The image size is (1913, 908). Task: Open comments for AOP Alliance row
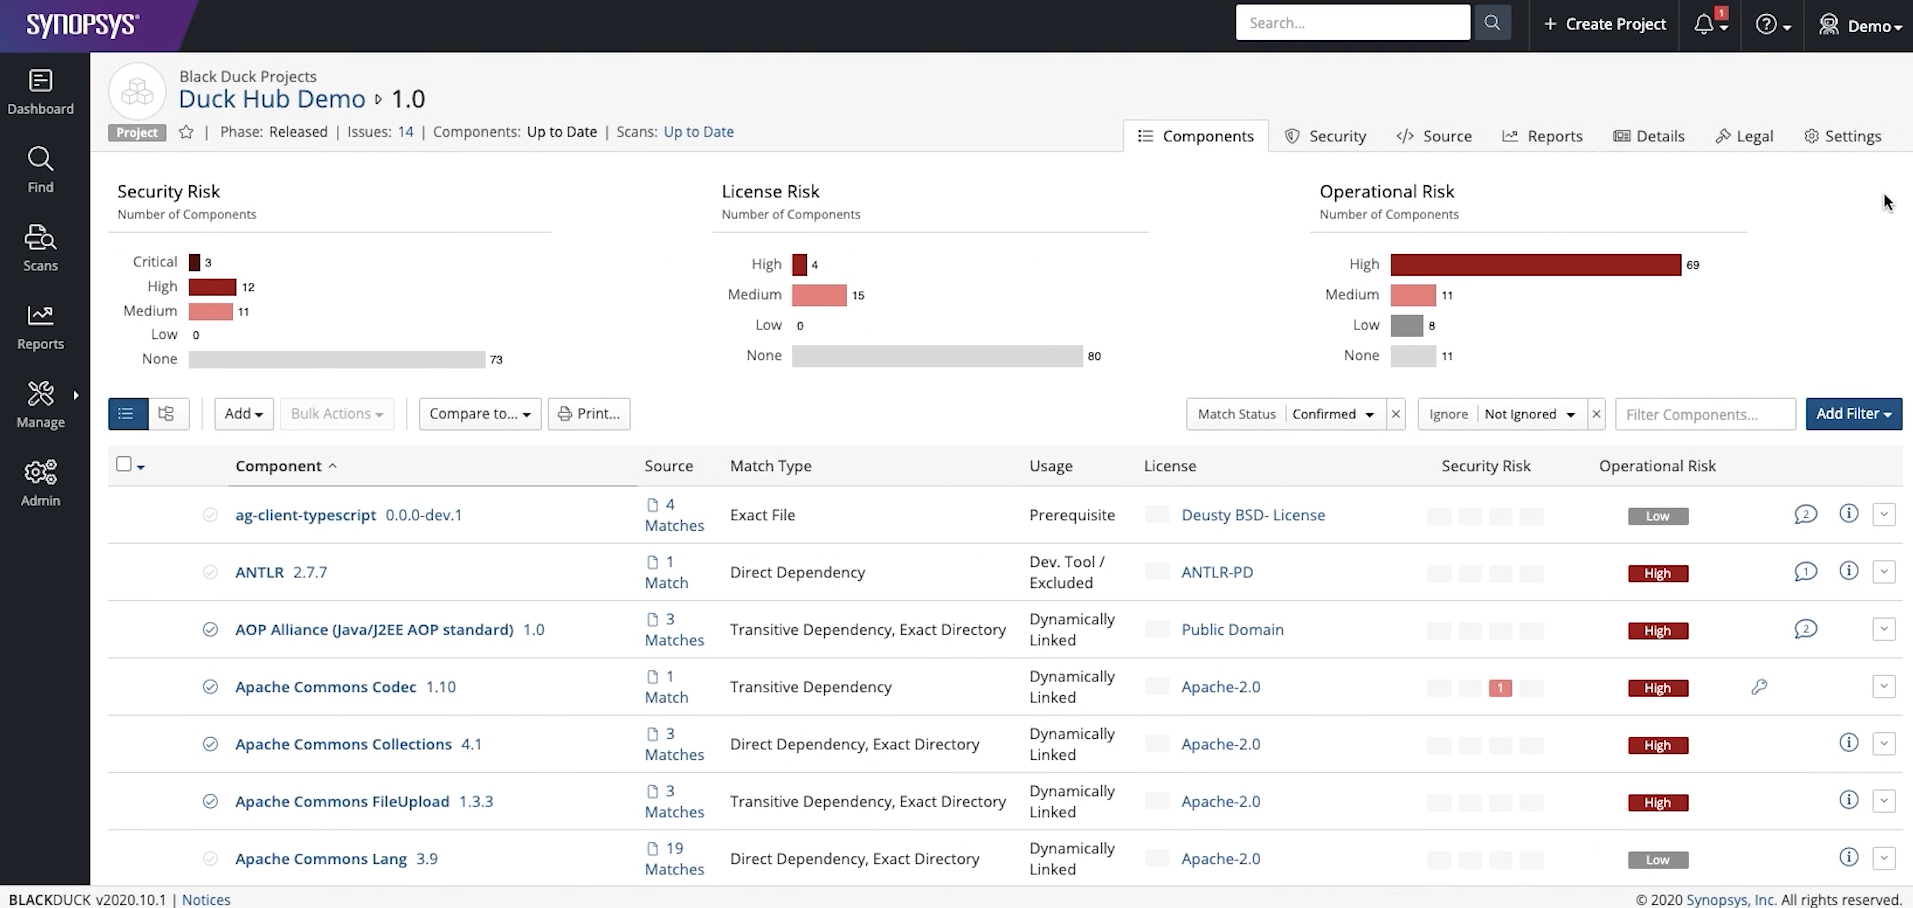pyautogui.click(x=1805, y=629)
